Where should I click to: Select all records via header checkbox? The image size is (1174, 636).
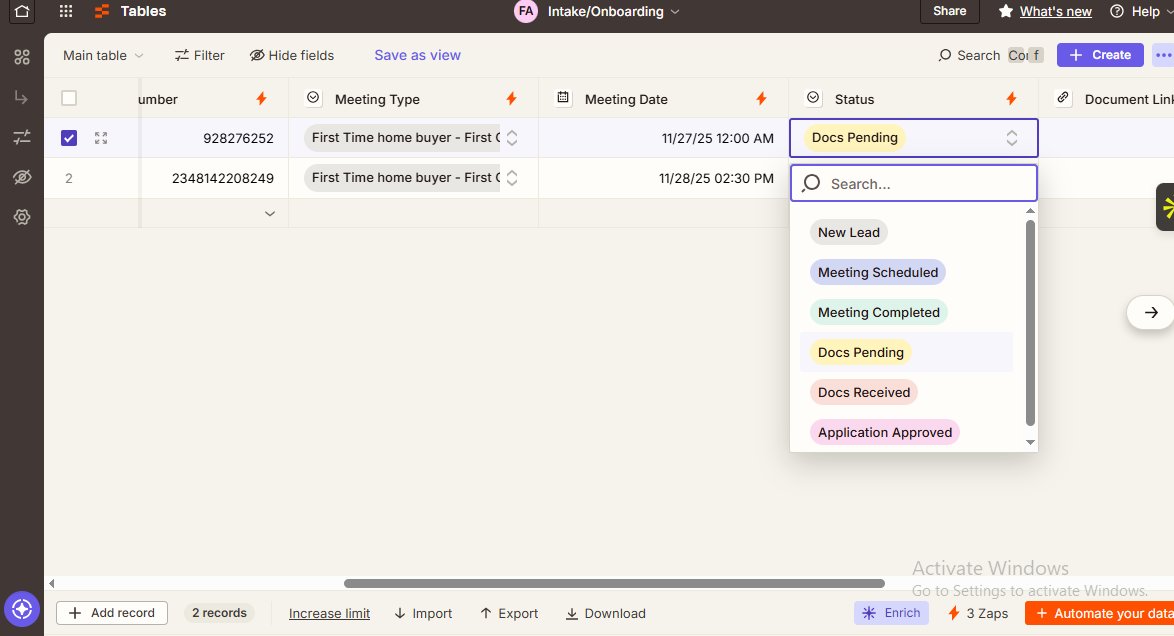(x=68, y=97)
